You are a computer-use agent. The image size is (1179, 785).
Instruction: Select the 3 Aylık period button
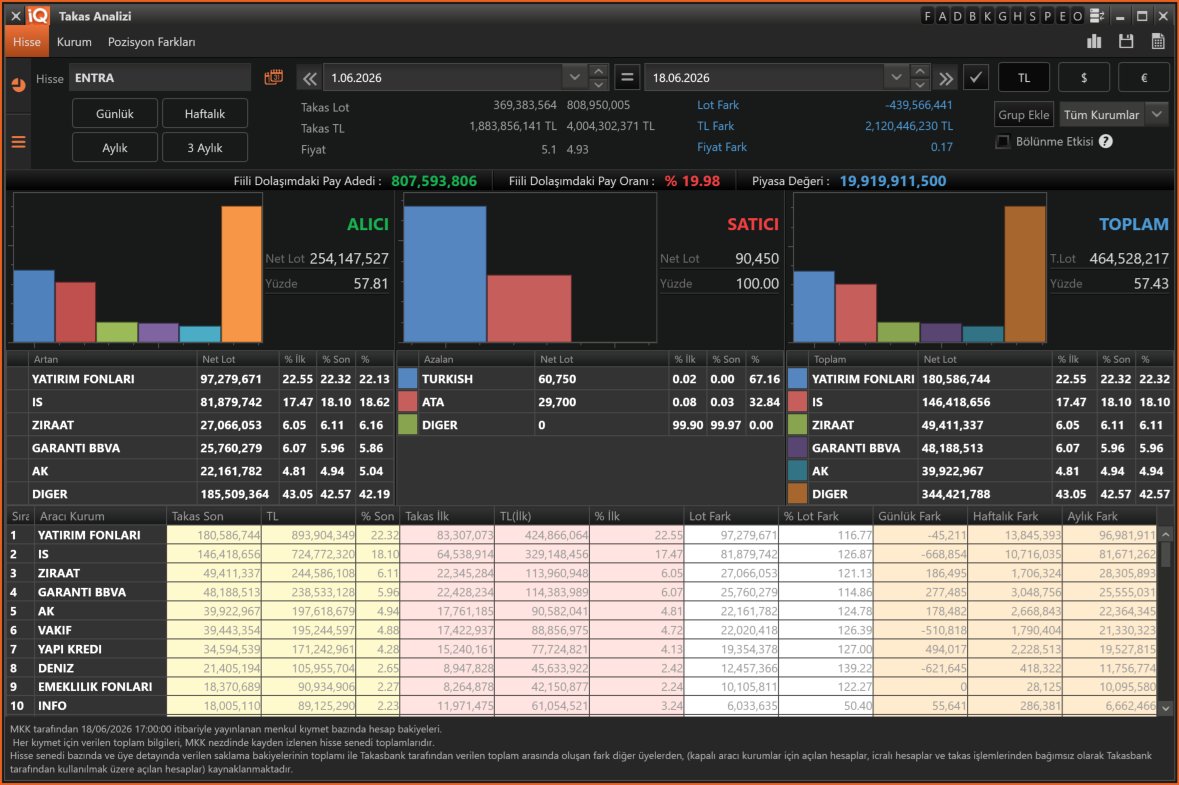pyautogui.click(x=205, y=147)
